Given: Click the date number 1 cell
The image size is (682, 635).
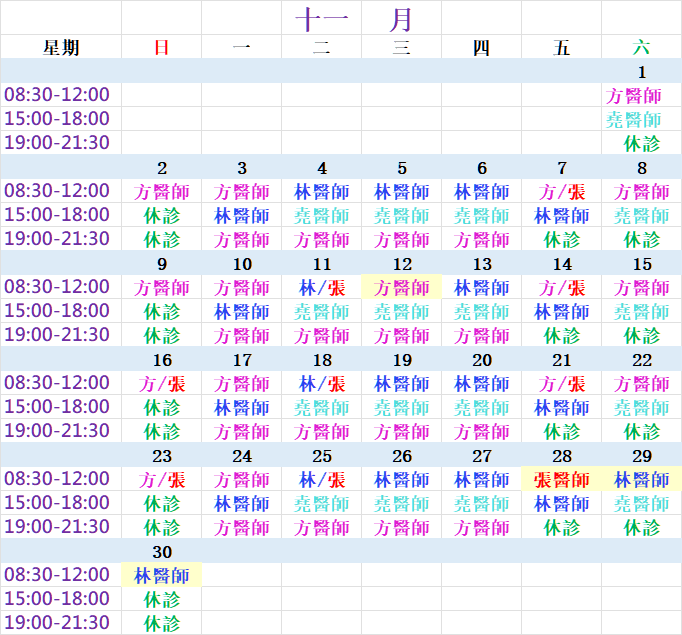Looking at the screenshot, I should [x=641, y=72].
